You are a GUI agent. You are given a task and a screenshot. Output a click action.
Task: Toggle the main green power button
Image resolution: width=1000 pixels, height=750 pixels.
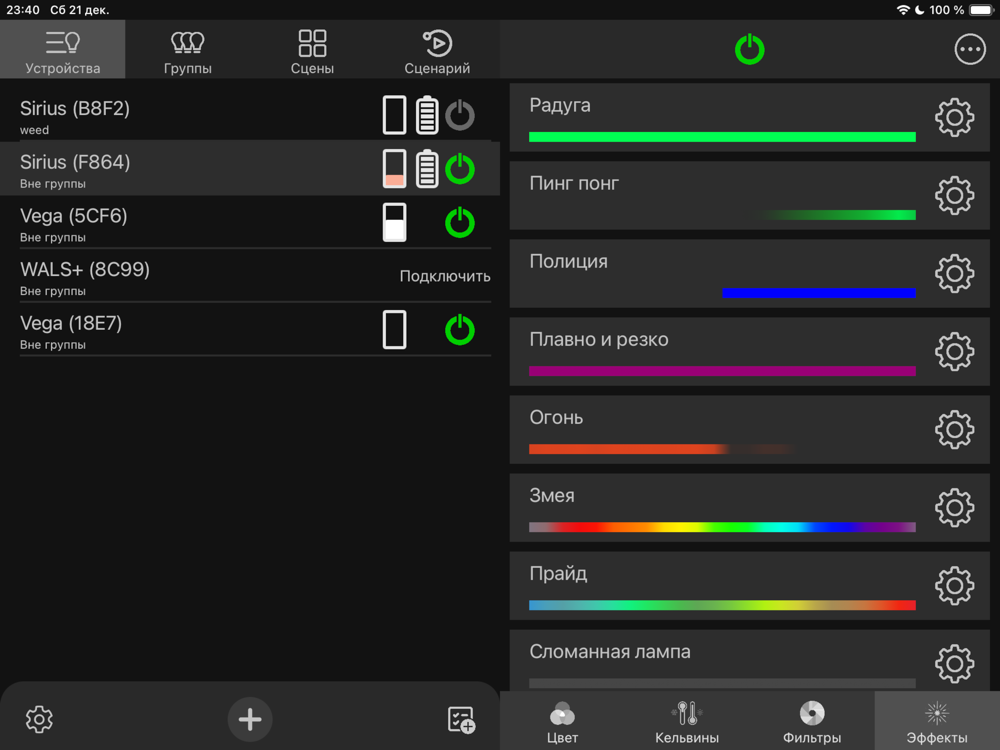749,49
